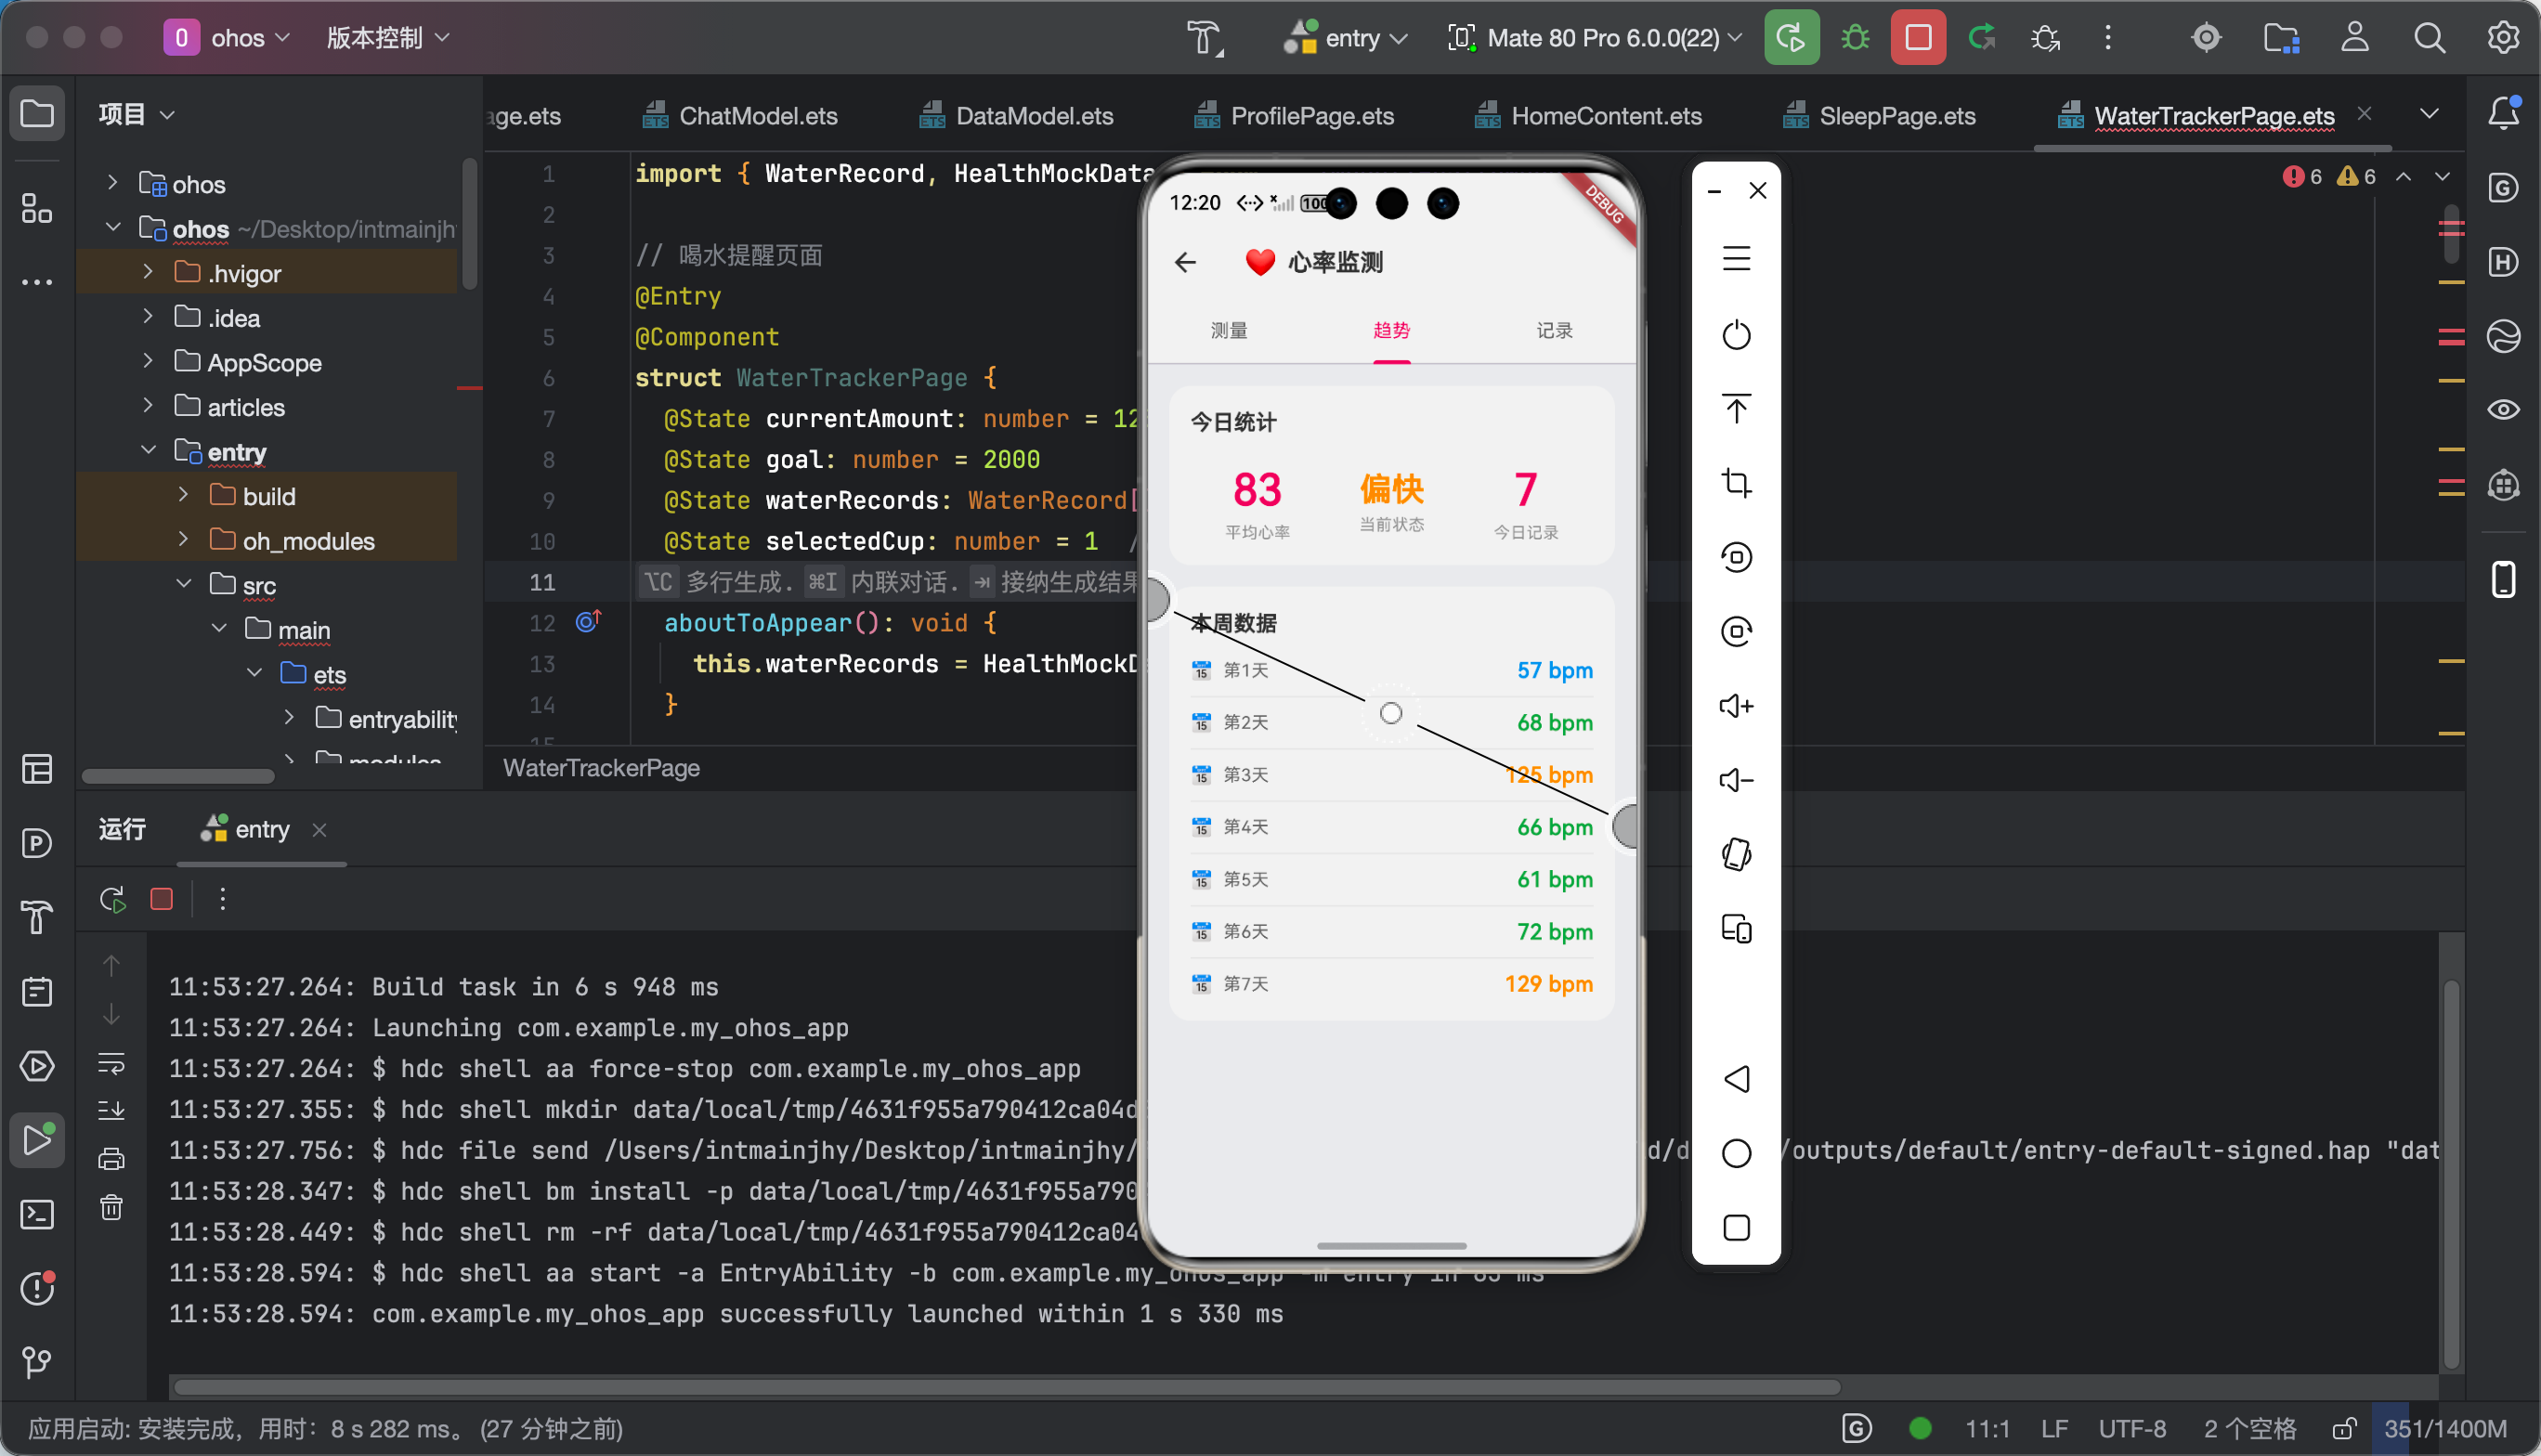Decrease emulator volume

point(1737,780)
